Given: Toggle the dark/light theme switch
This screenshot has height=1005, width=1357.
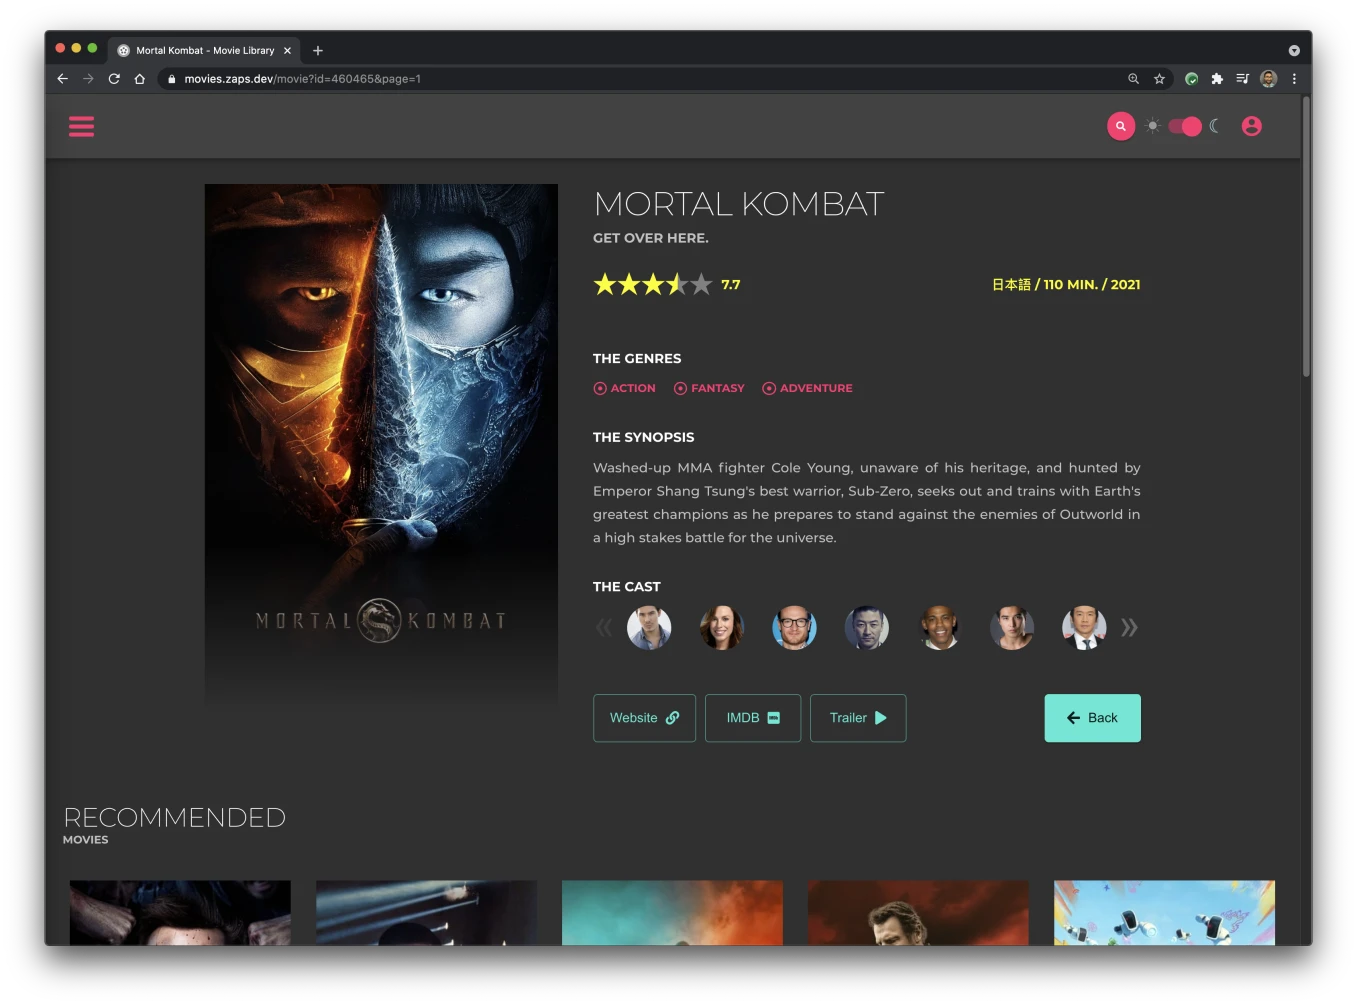Looking at the screenshot, I should point(1185,126).
